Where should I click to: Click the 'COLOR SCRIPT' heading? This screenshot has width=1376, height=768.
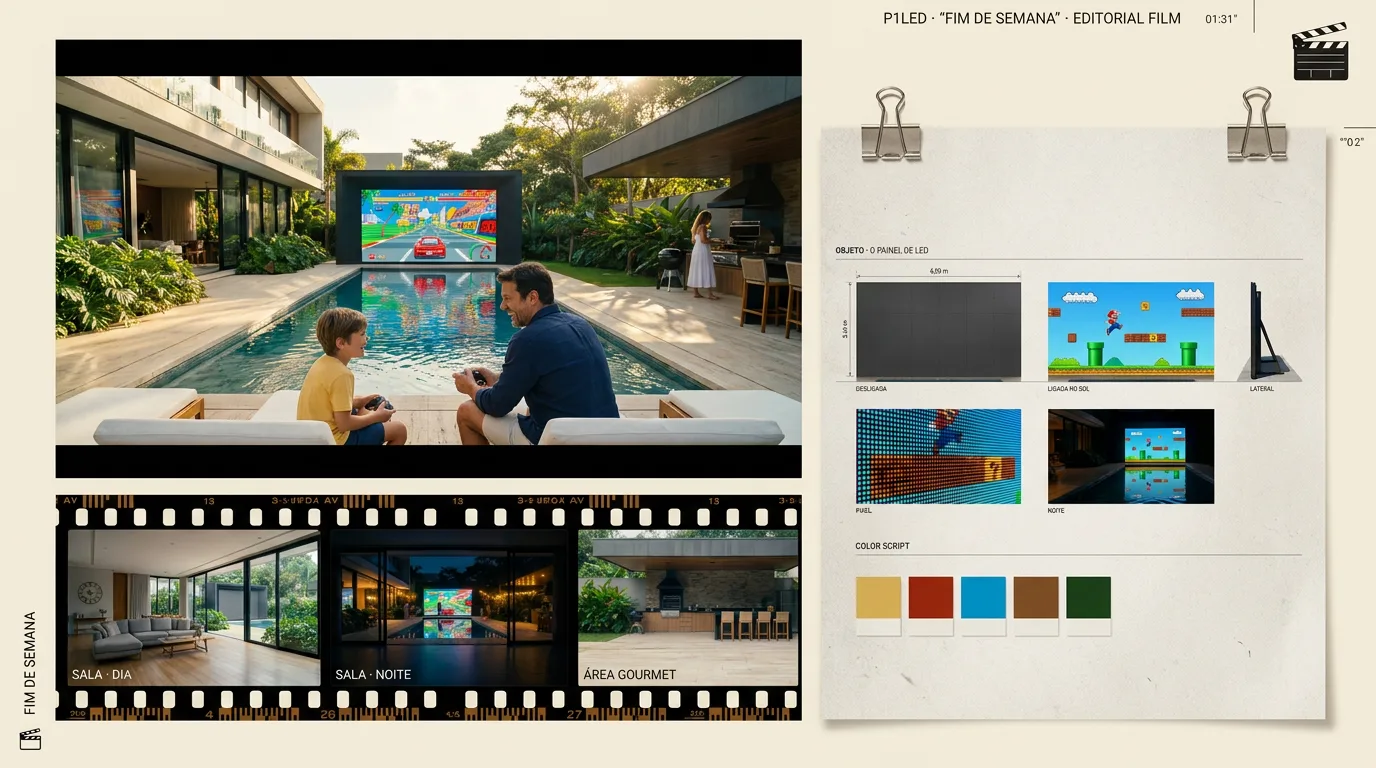882,546
